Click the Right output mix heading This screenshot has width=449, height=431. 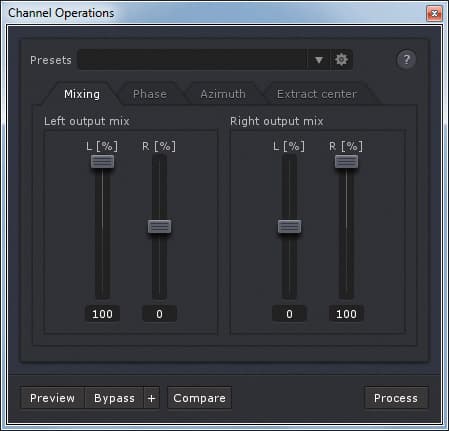coord(277,121)
